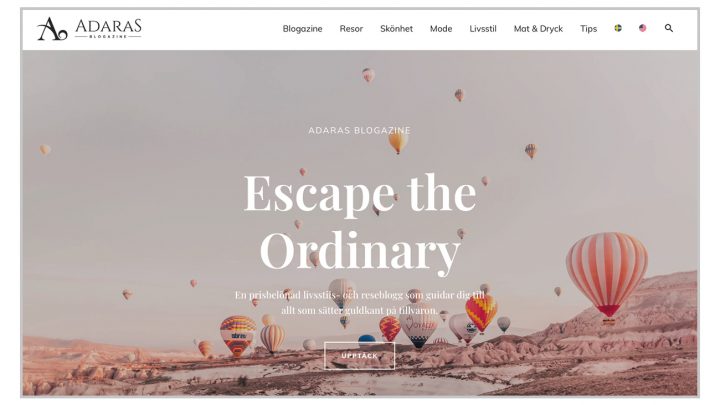Open the search magnifier icon

click(x=669, y=28)
